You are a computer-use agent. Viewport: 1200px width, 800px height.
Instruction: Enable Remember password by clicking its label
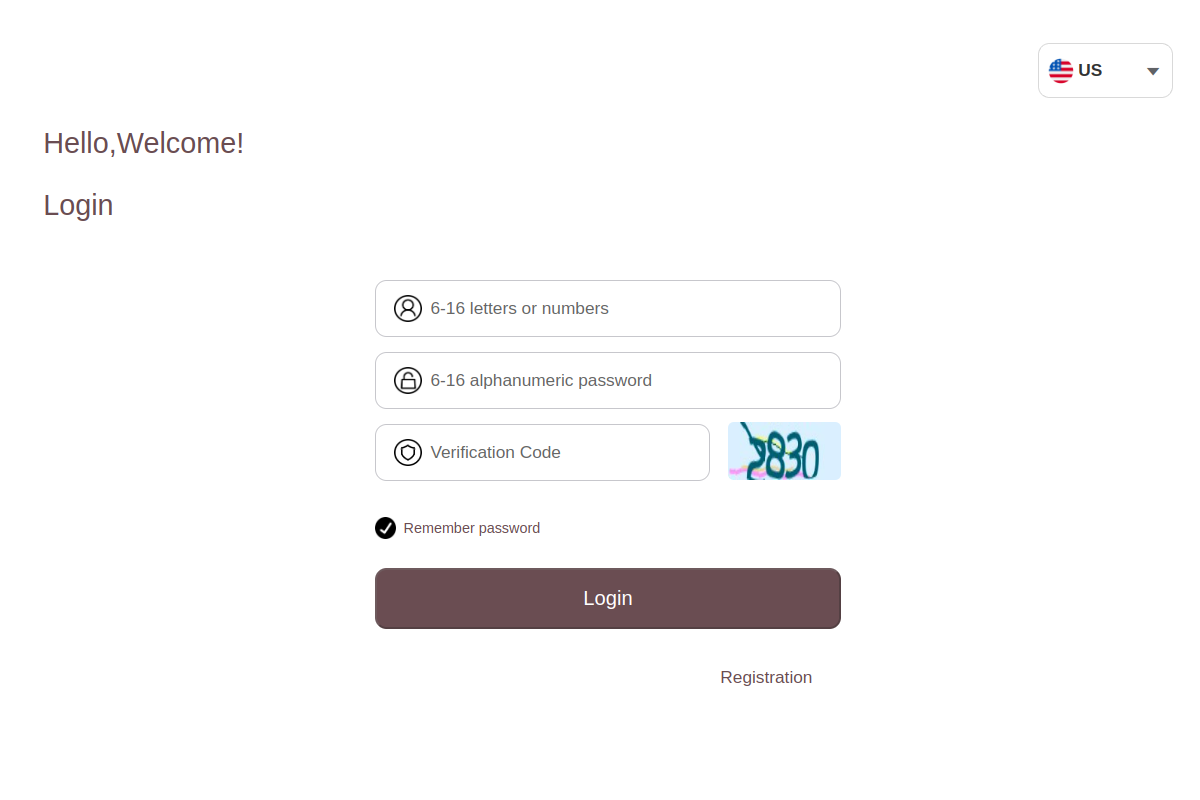(471, 527)
